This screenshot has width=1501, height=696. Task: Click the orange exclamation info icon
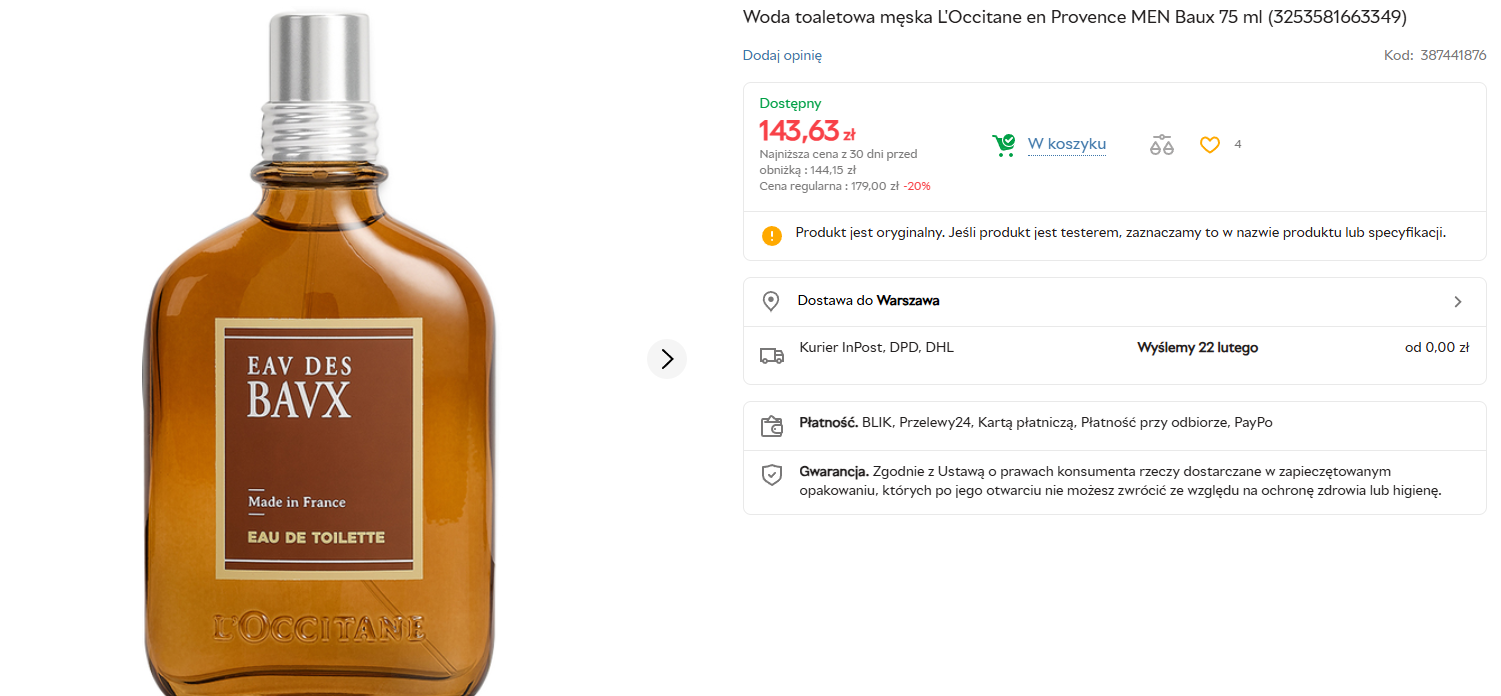[x=772, y=235]
